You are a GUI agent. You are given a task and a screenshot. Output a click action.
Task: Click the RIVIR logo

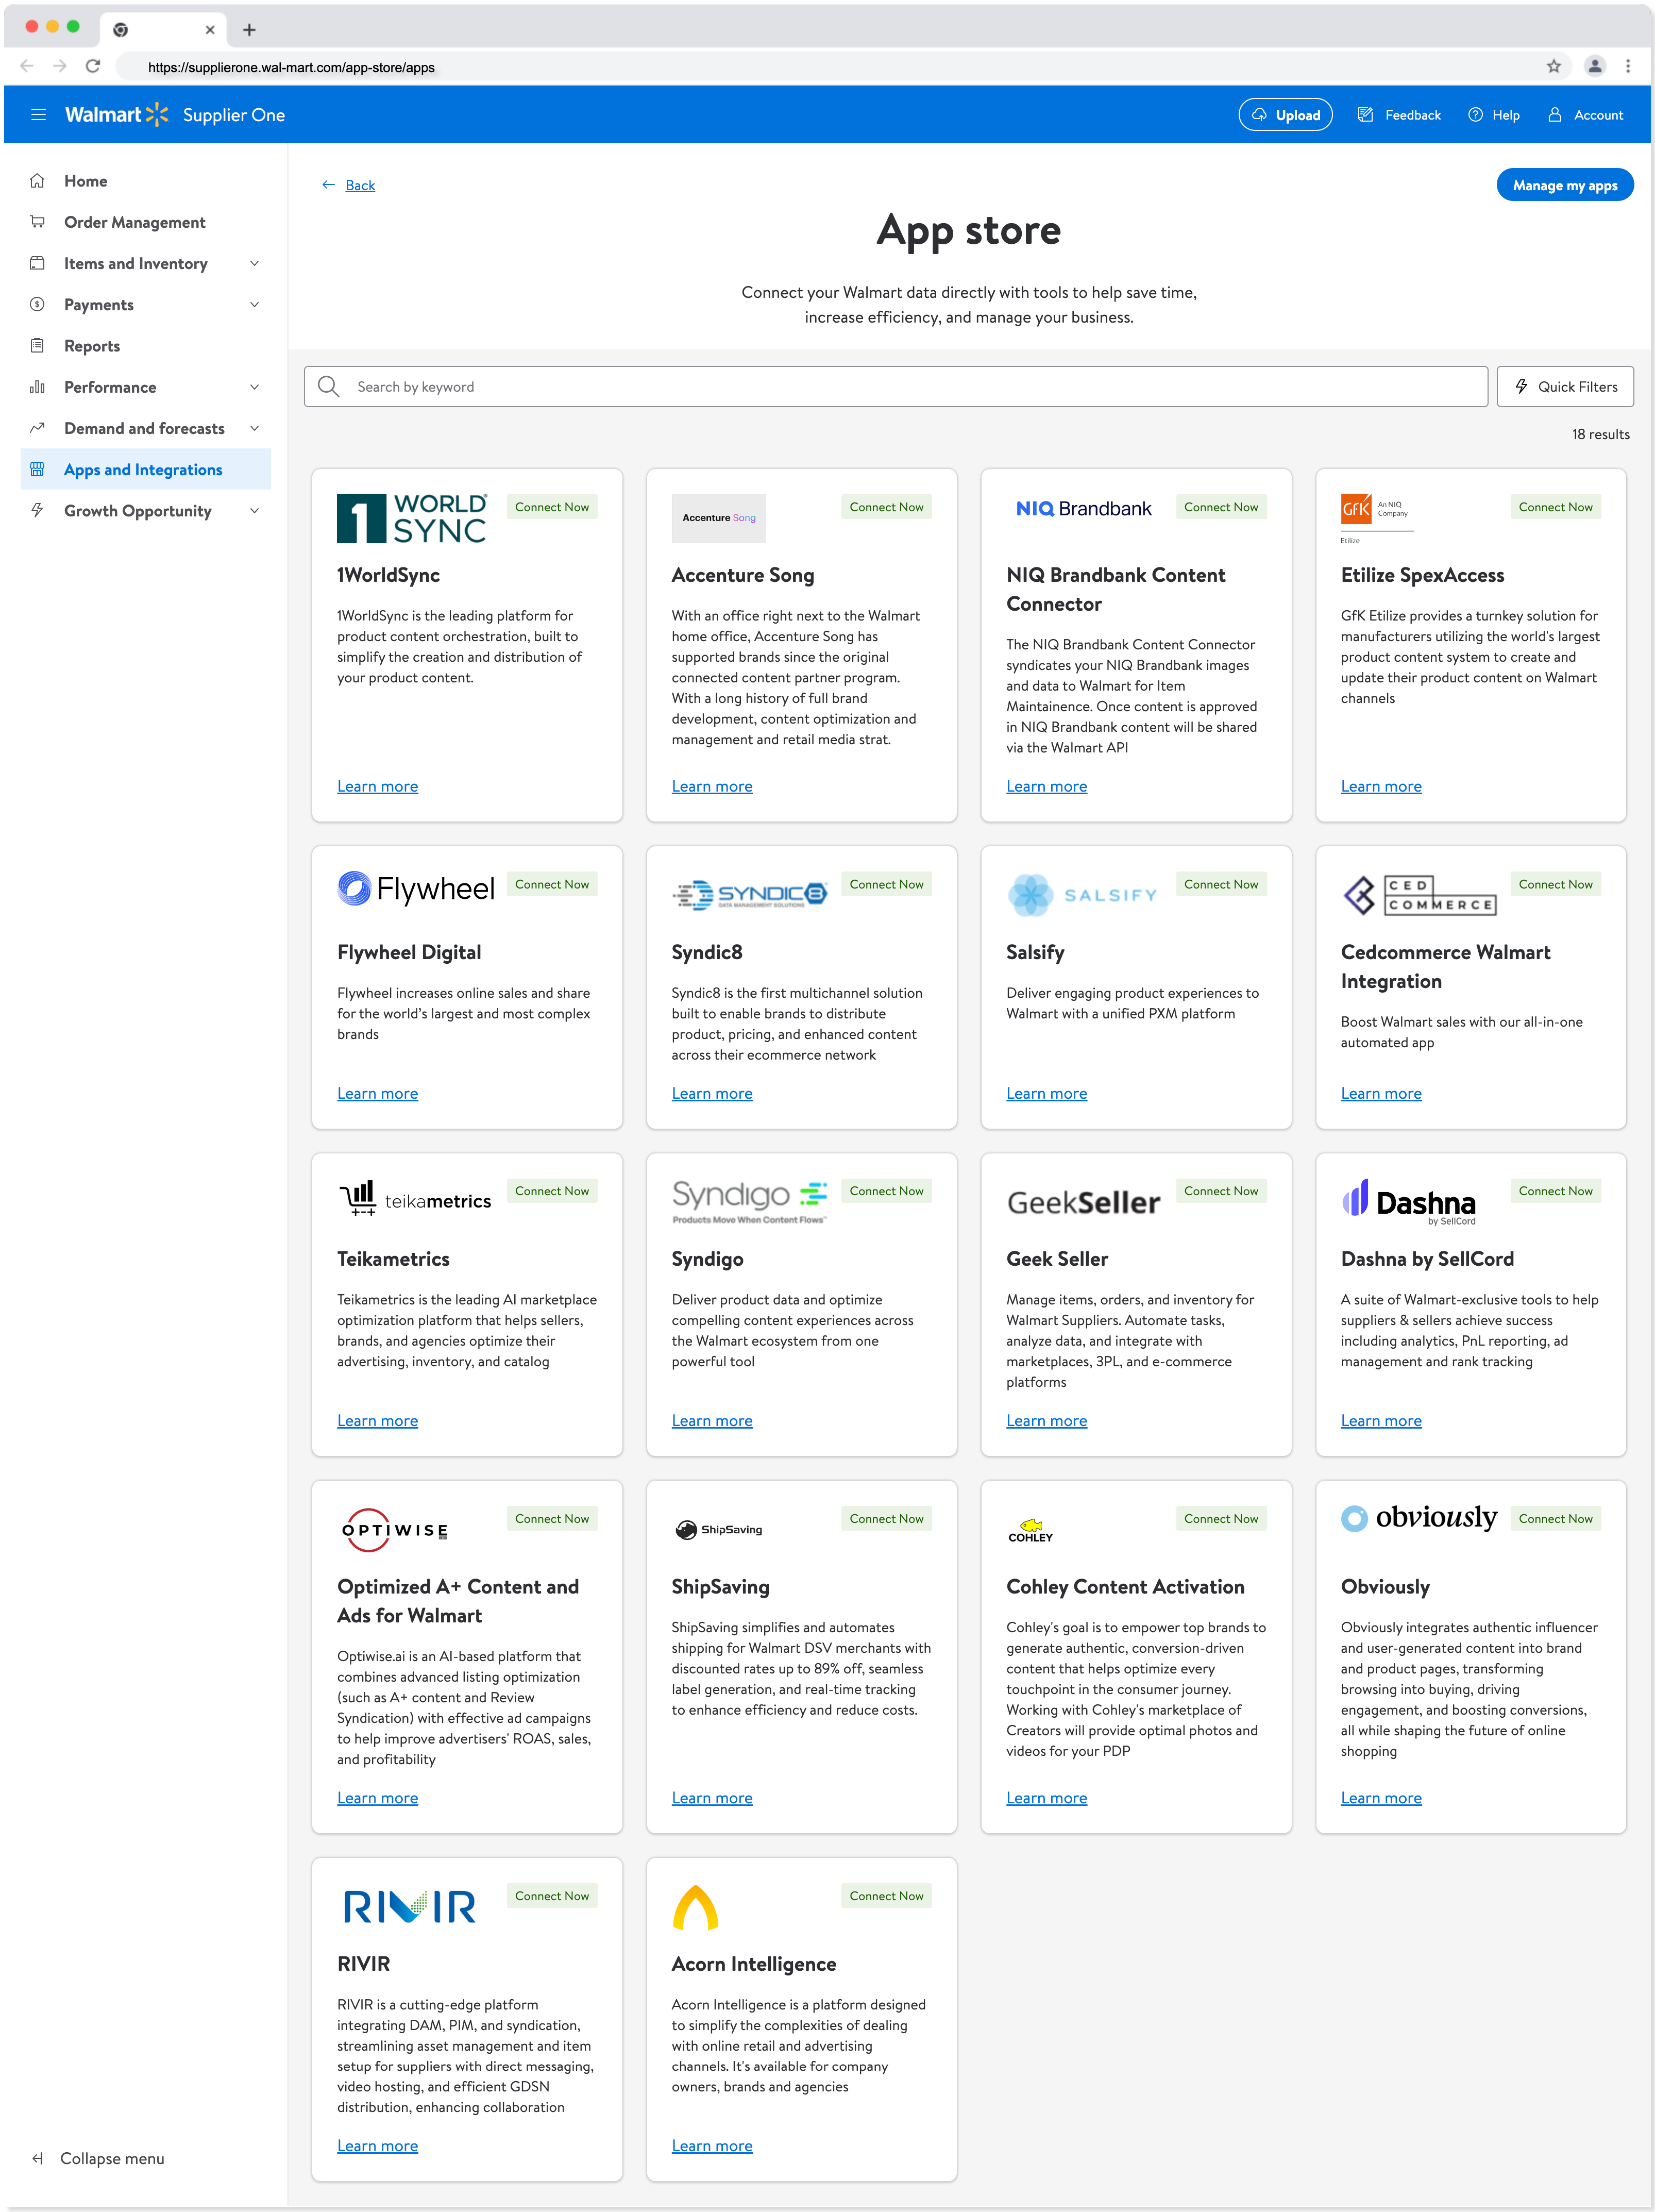(x=409, y=1906)
